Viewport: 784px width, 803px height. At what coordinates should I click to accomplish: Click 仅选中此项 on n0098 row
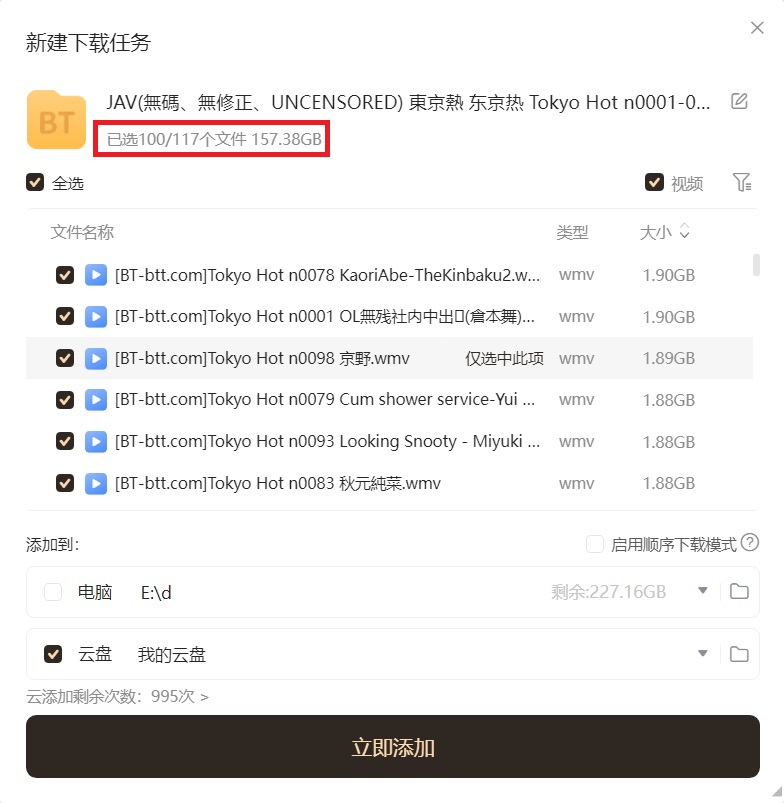pyautogui.click(x=504, y=358)
